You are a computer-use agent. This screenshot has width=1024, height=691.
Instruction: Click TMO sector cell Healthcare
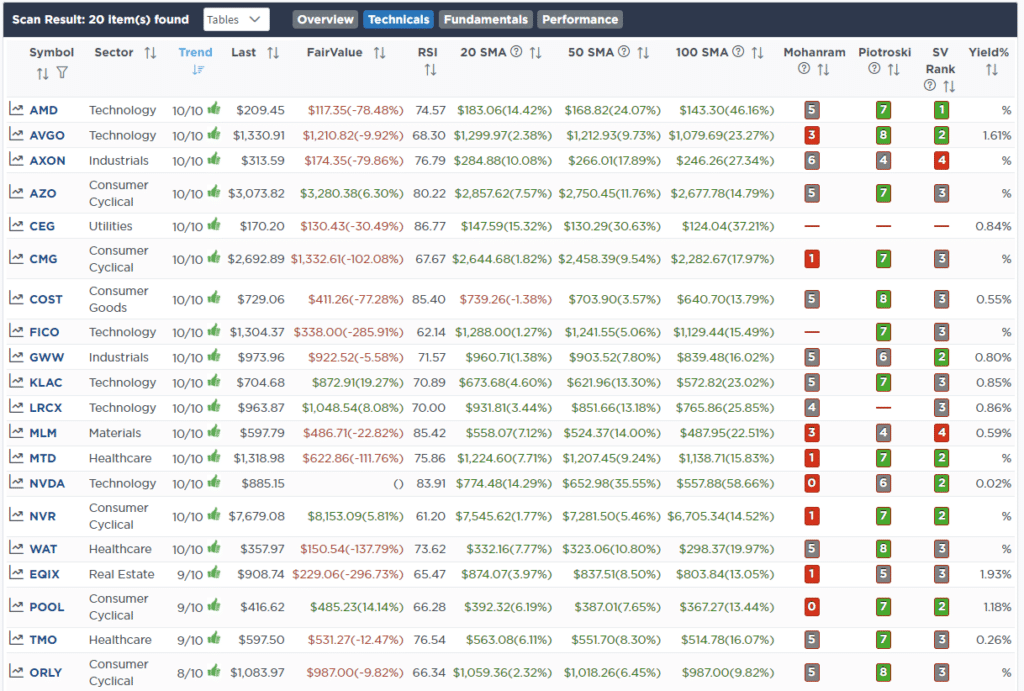coord(120,639)
